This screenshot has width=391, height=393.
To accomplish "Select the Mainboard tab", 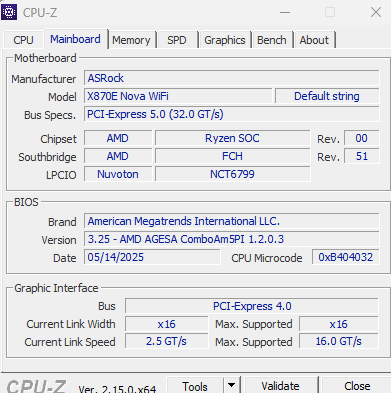I will [75, 39].
